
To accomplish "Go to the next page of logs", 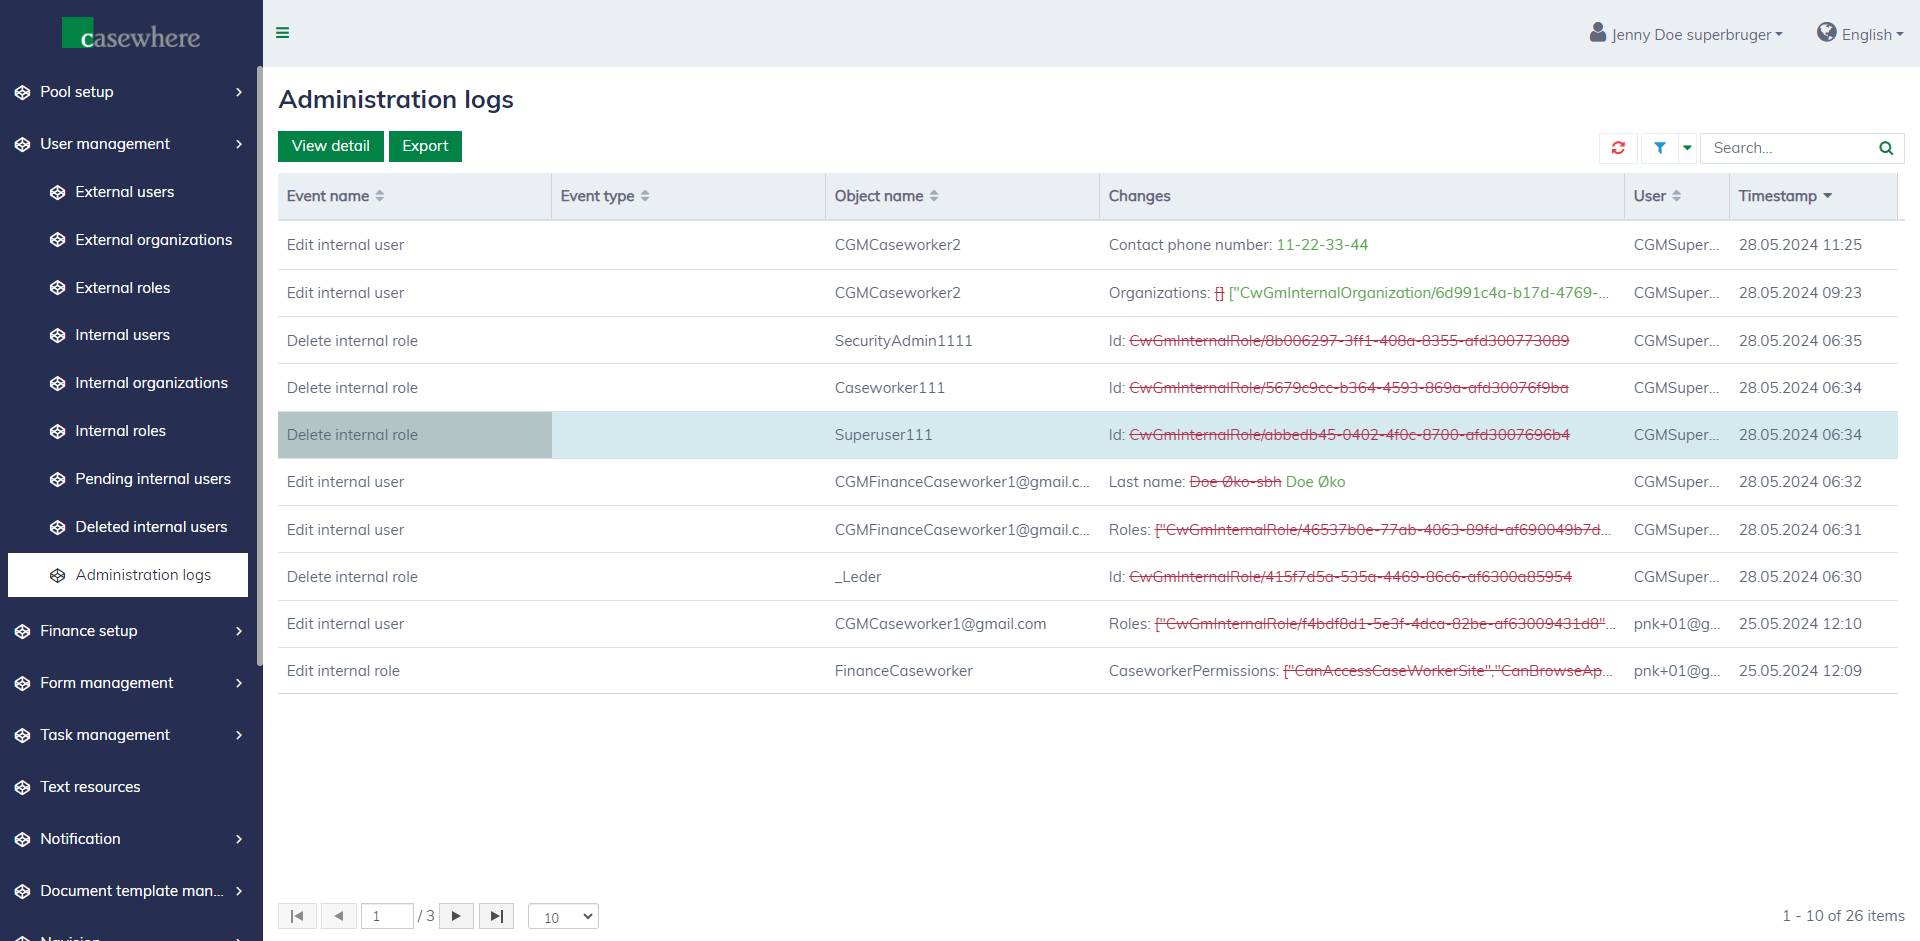I will pyautogui.click(x=456, y=916).
